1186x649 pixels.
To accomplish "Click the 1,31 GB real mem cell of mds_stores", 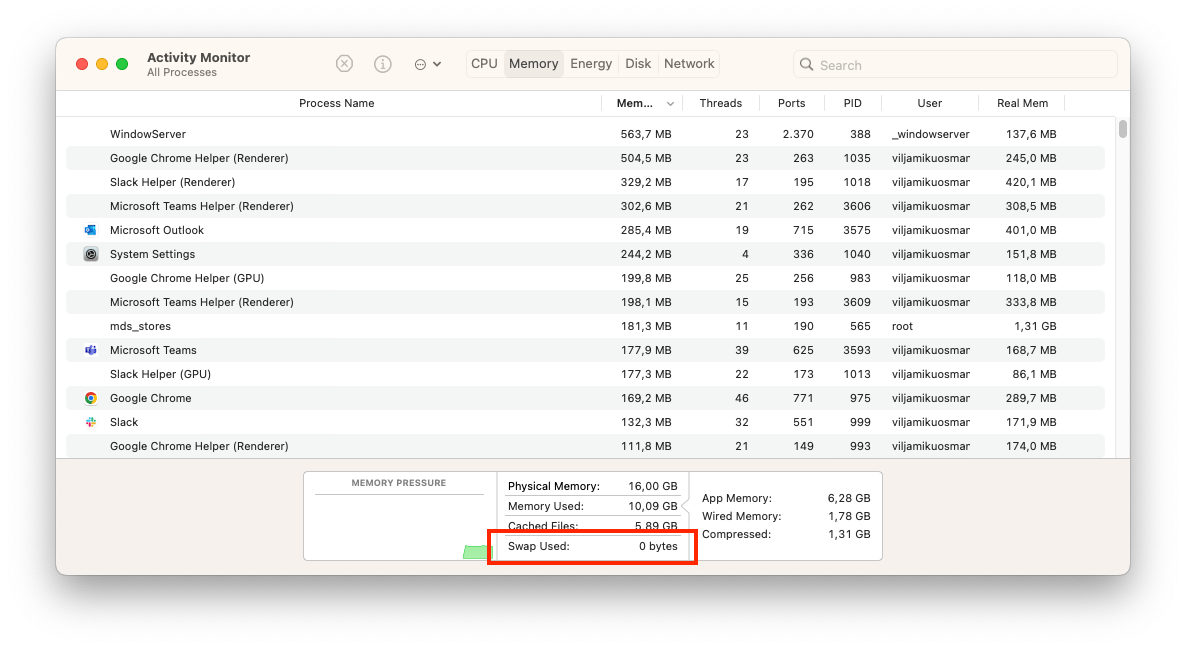I will click(1035, 326).
